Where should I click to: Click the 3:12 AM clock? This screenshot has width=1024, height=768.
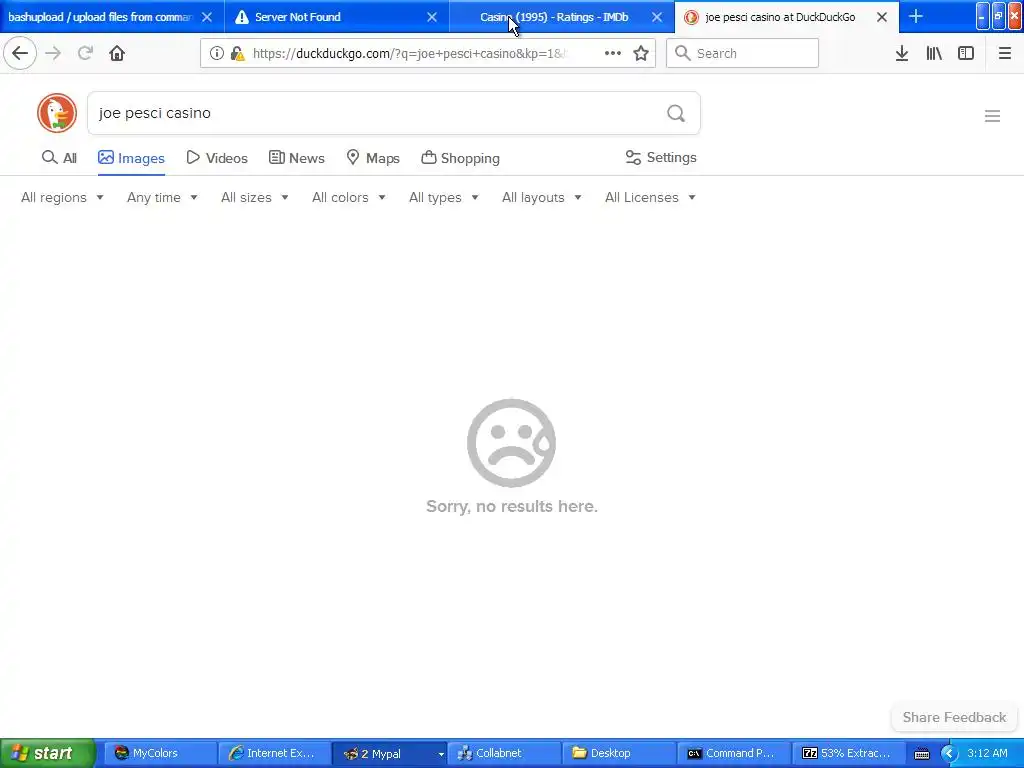coord(987,753)
